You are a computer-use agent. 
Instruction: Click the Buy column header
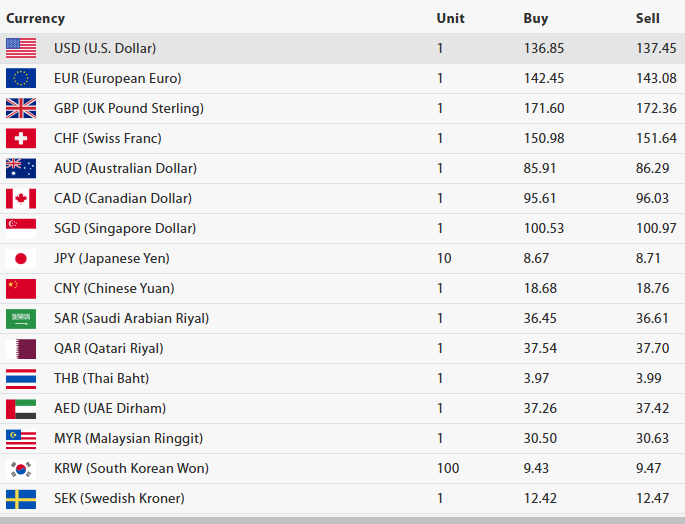[x=536, y=18]
